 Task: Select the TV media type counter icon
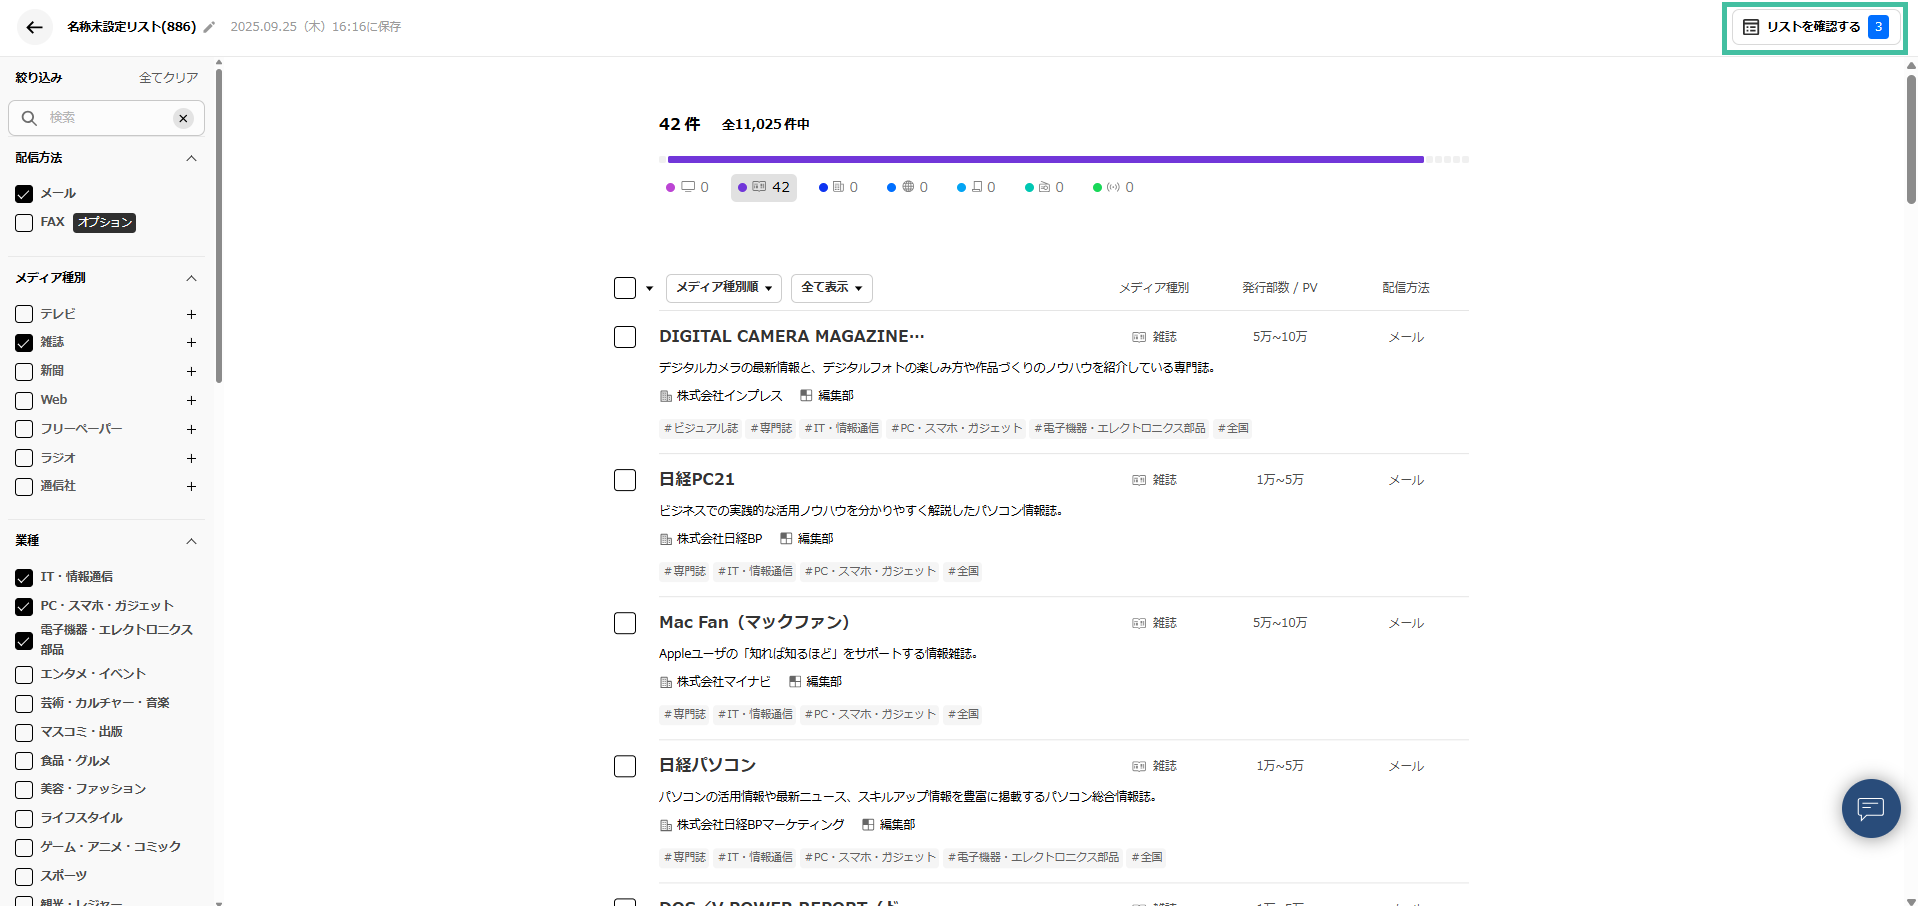pyautogui.click(x=686, y=186)
